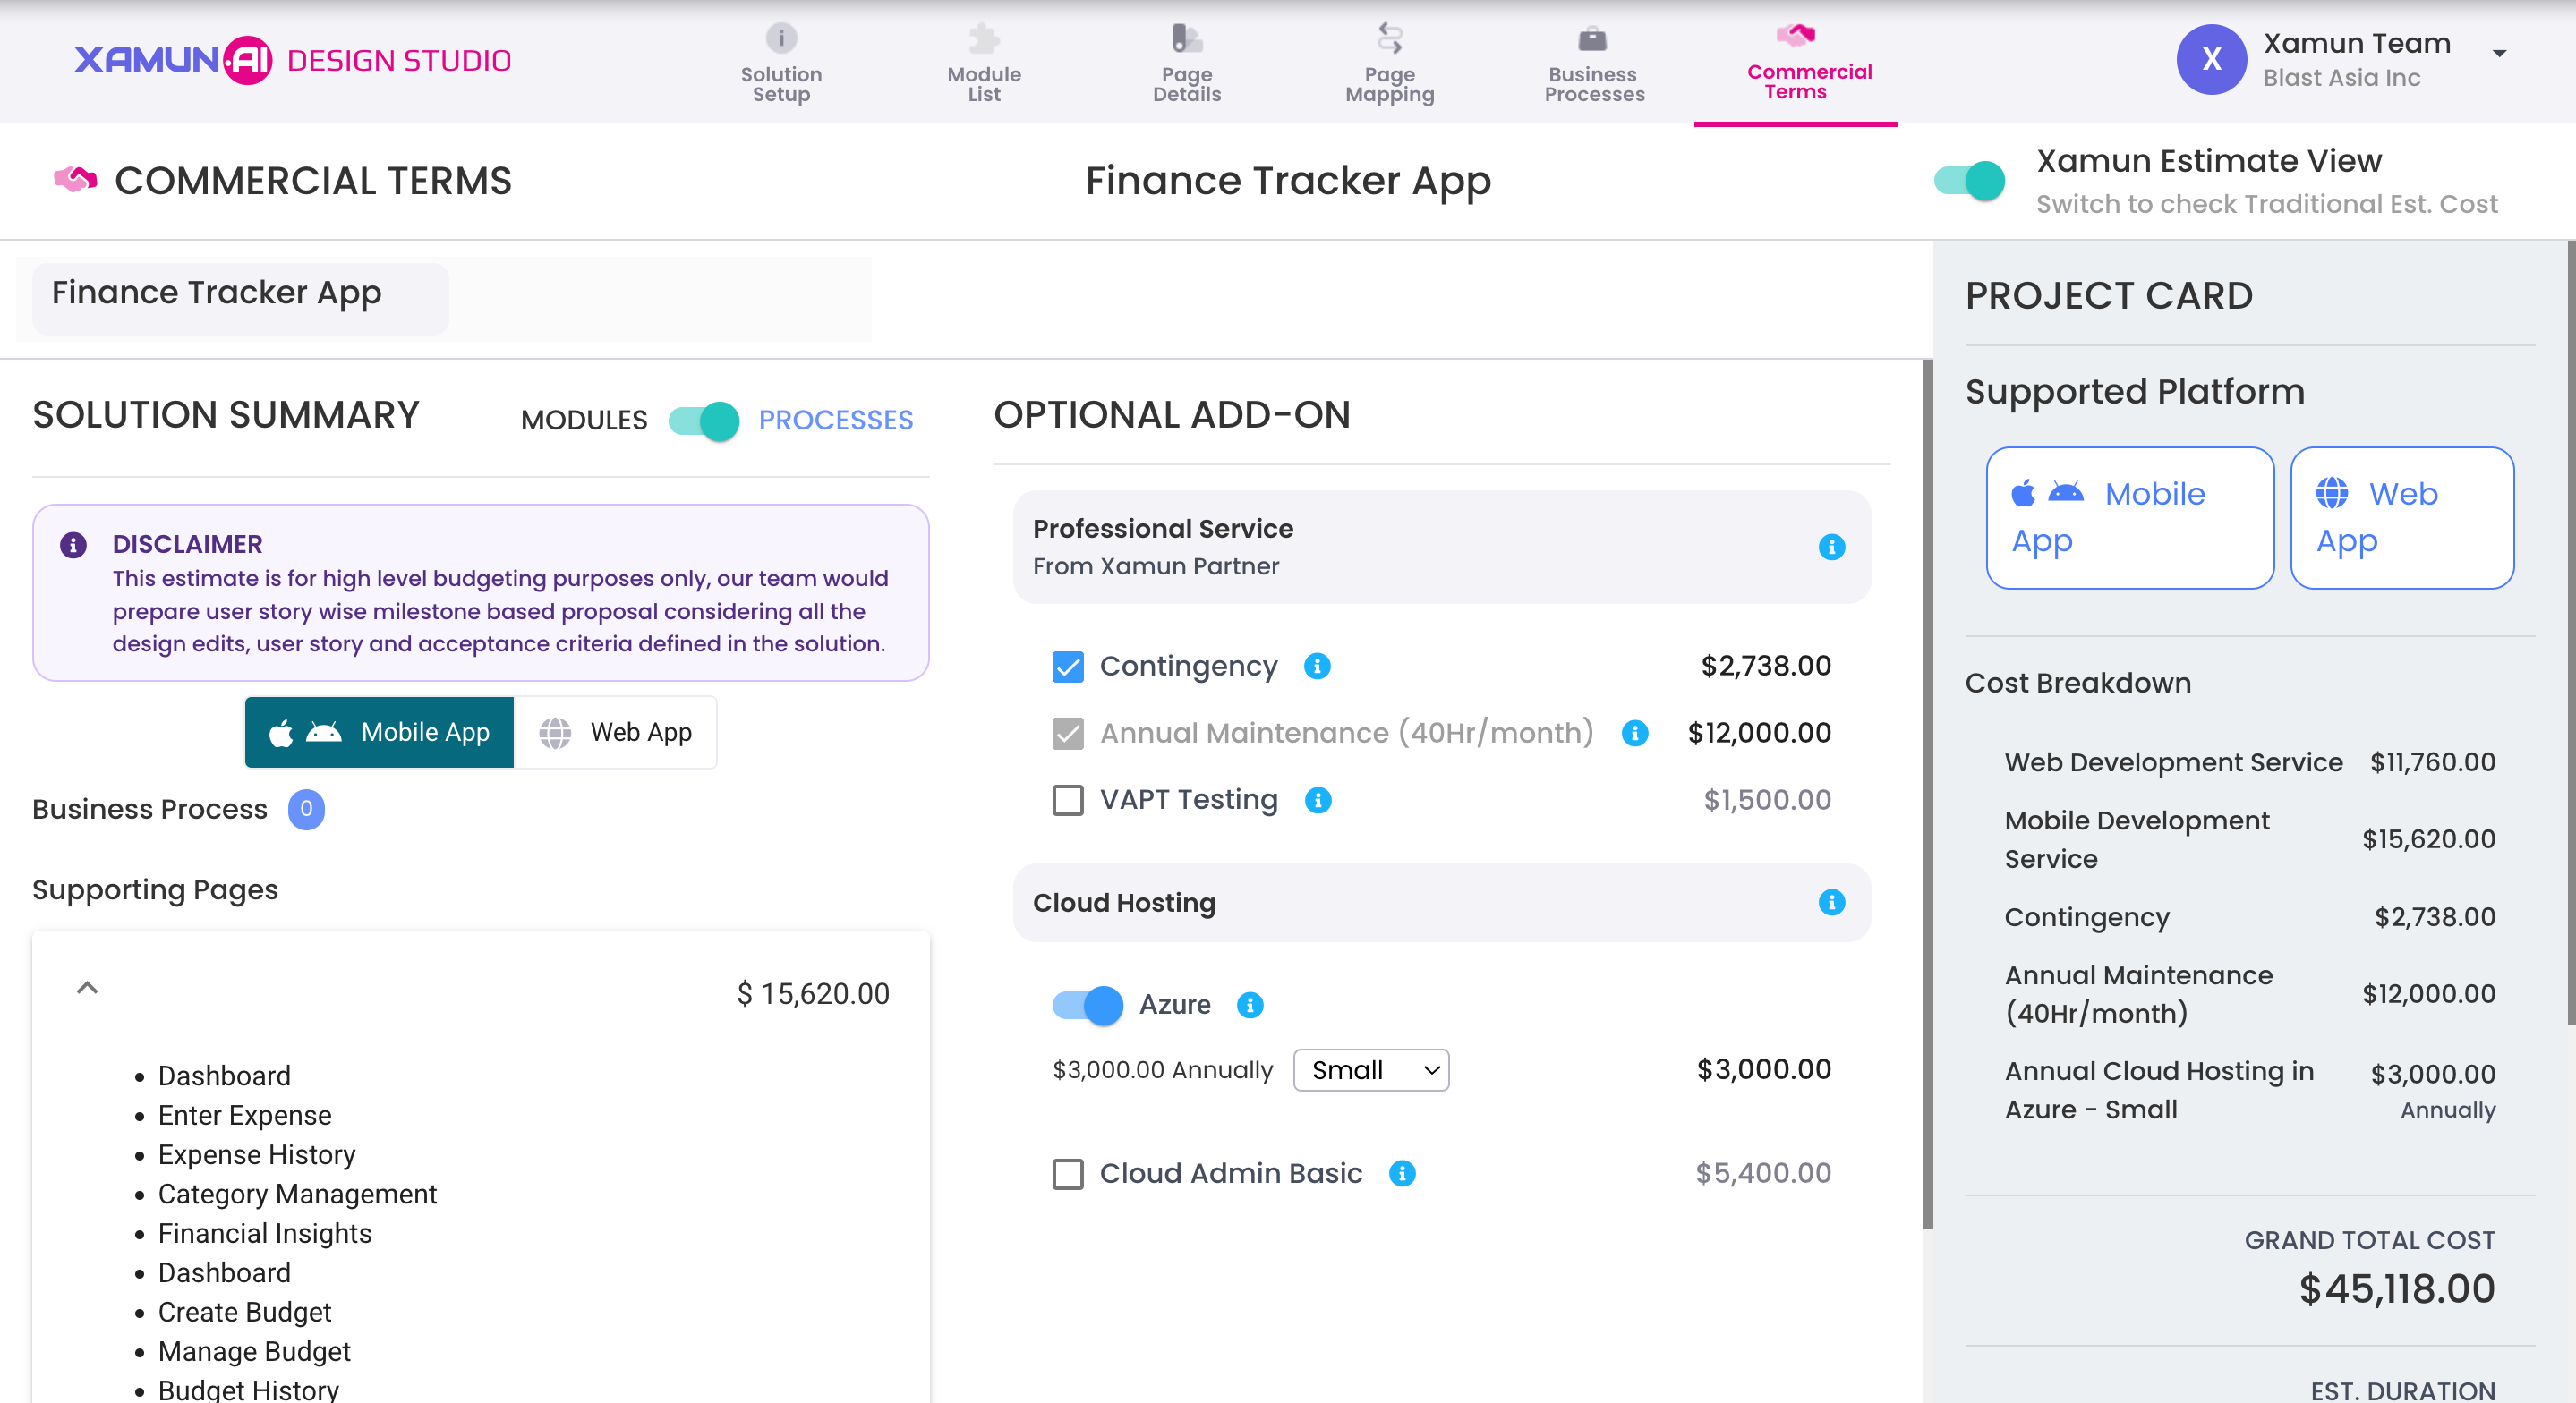Click the VAPT Testing info icon
2576x1403 pixels.
tap(1318, 800)
